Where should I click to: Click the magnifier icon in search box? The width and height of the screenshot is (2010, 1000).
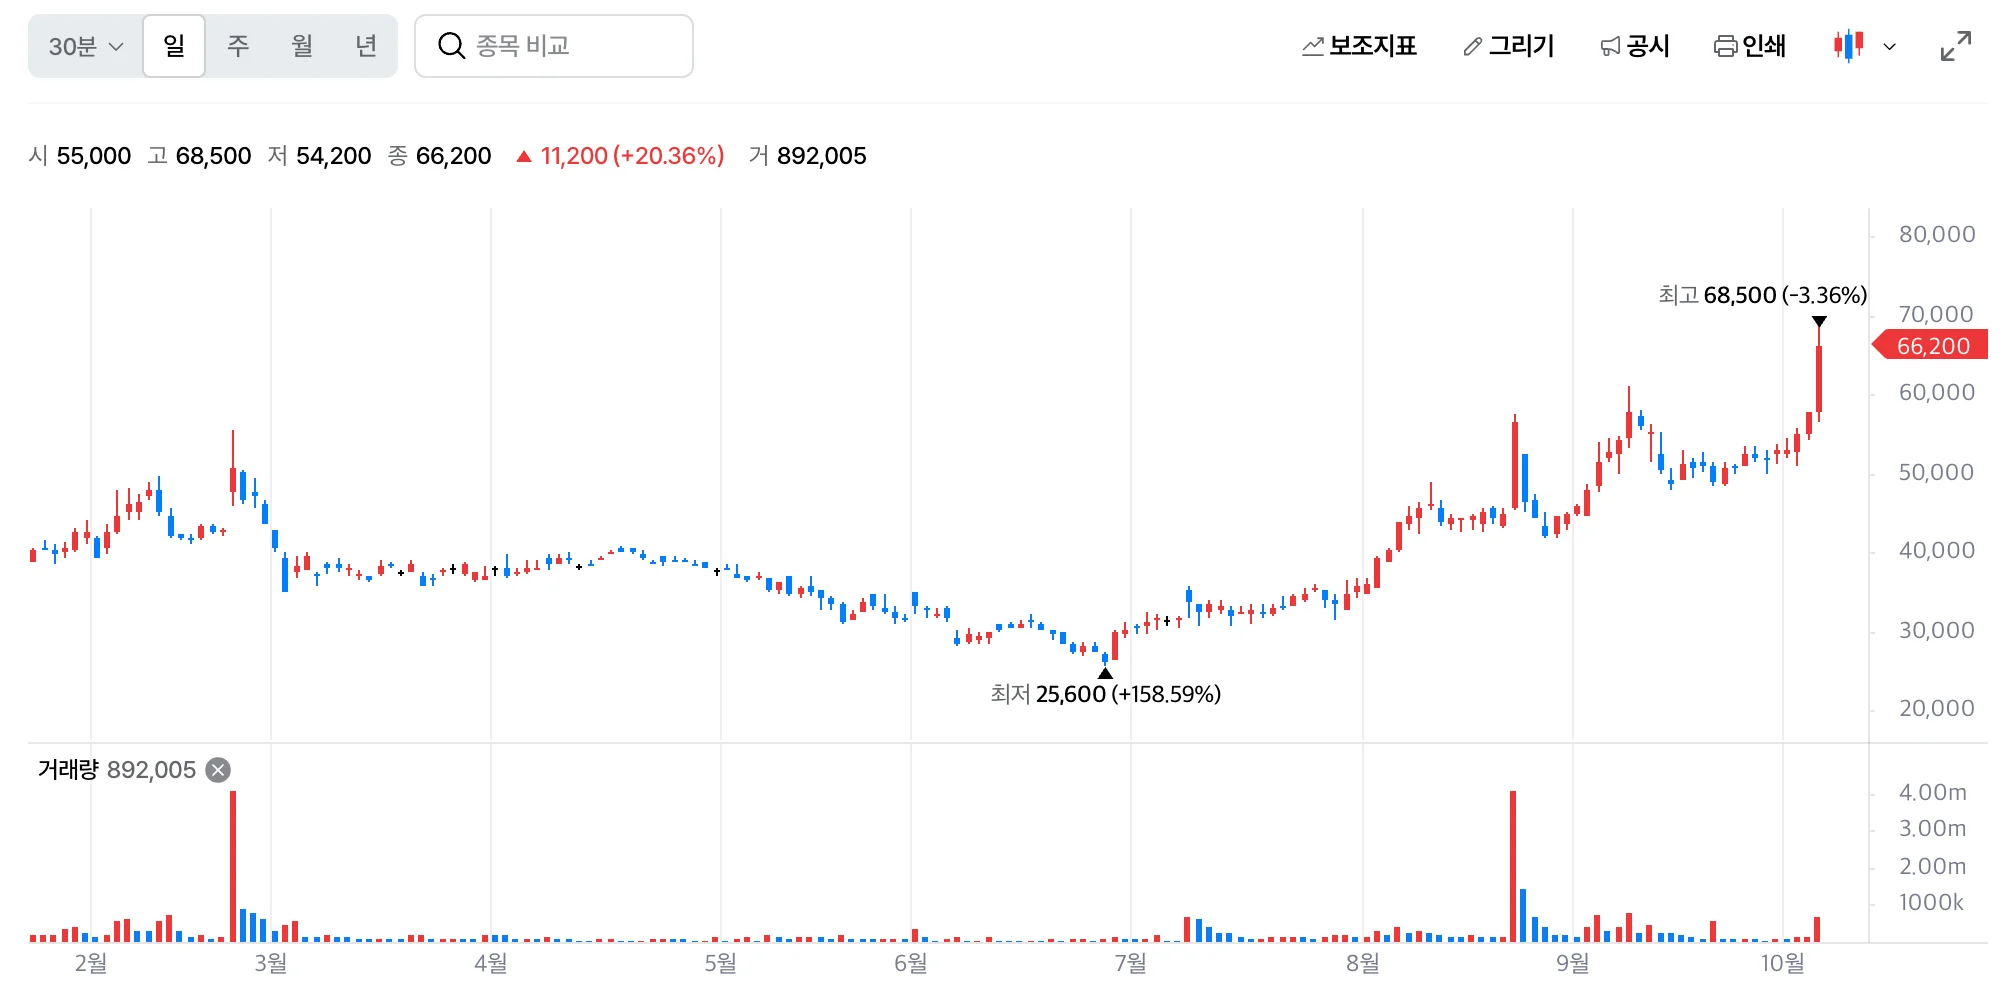click(x=451, y=46)
